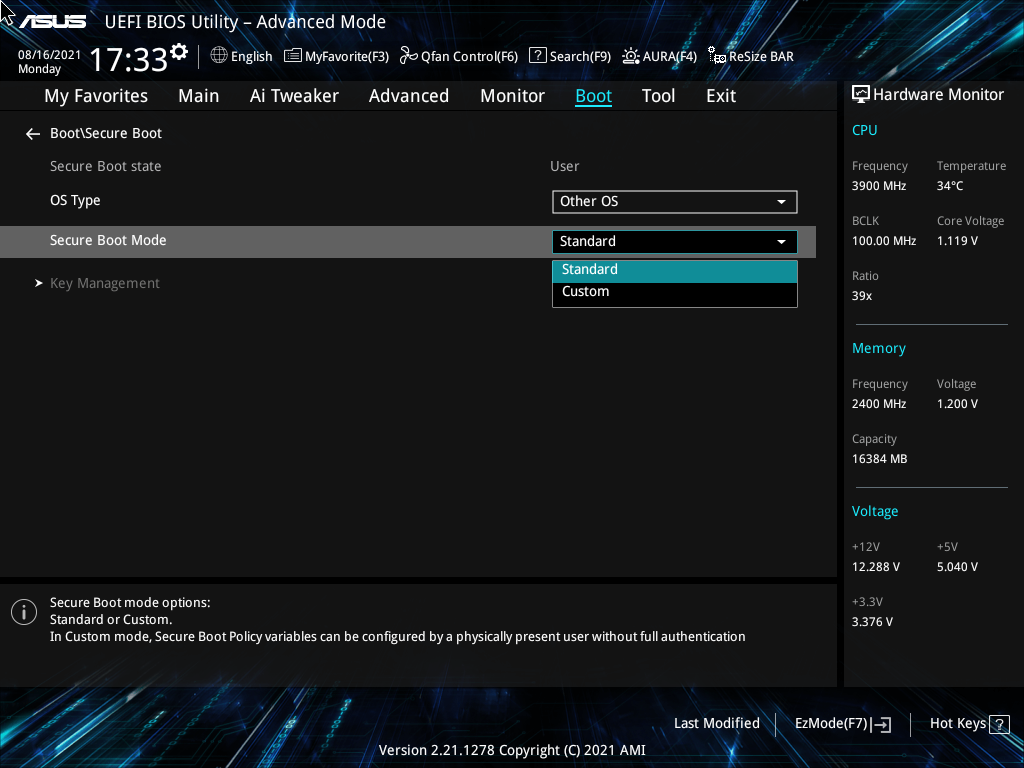Click the Voltage section heading

click(875, 511)
